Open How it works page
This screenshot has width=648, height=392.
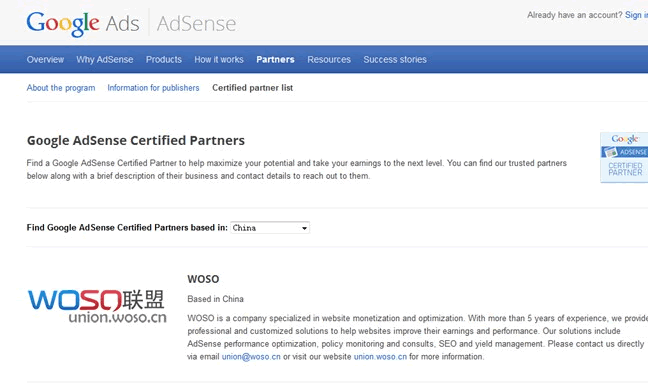(x=219, y=59)
